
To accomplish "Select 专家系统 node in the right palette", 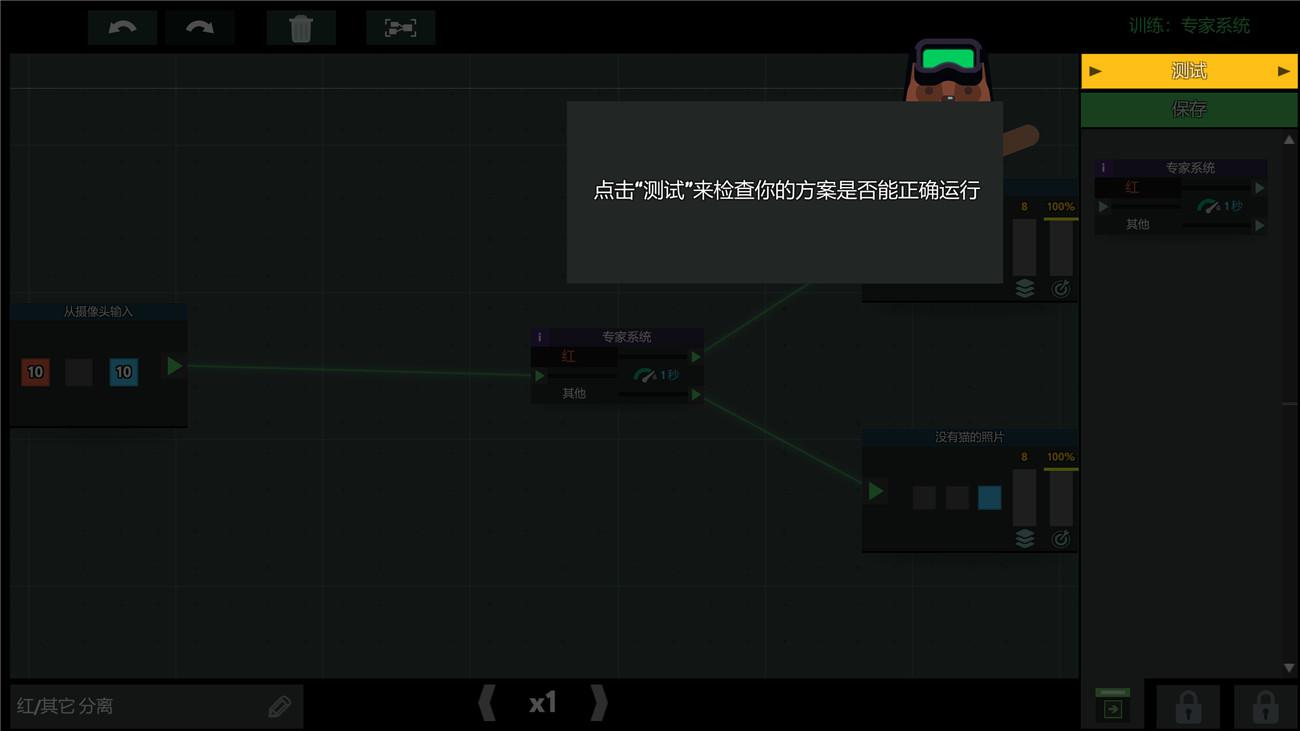I will (x=1180, y=196).
